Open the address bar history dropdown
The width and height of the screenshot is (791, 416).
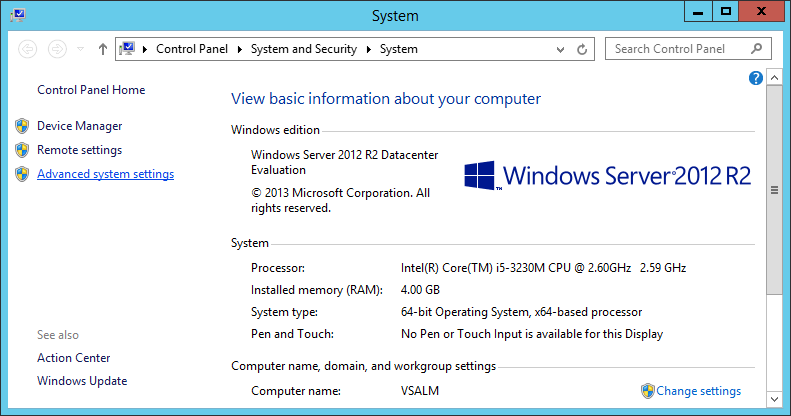[560, 49]
